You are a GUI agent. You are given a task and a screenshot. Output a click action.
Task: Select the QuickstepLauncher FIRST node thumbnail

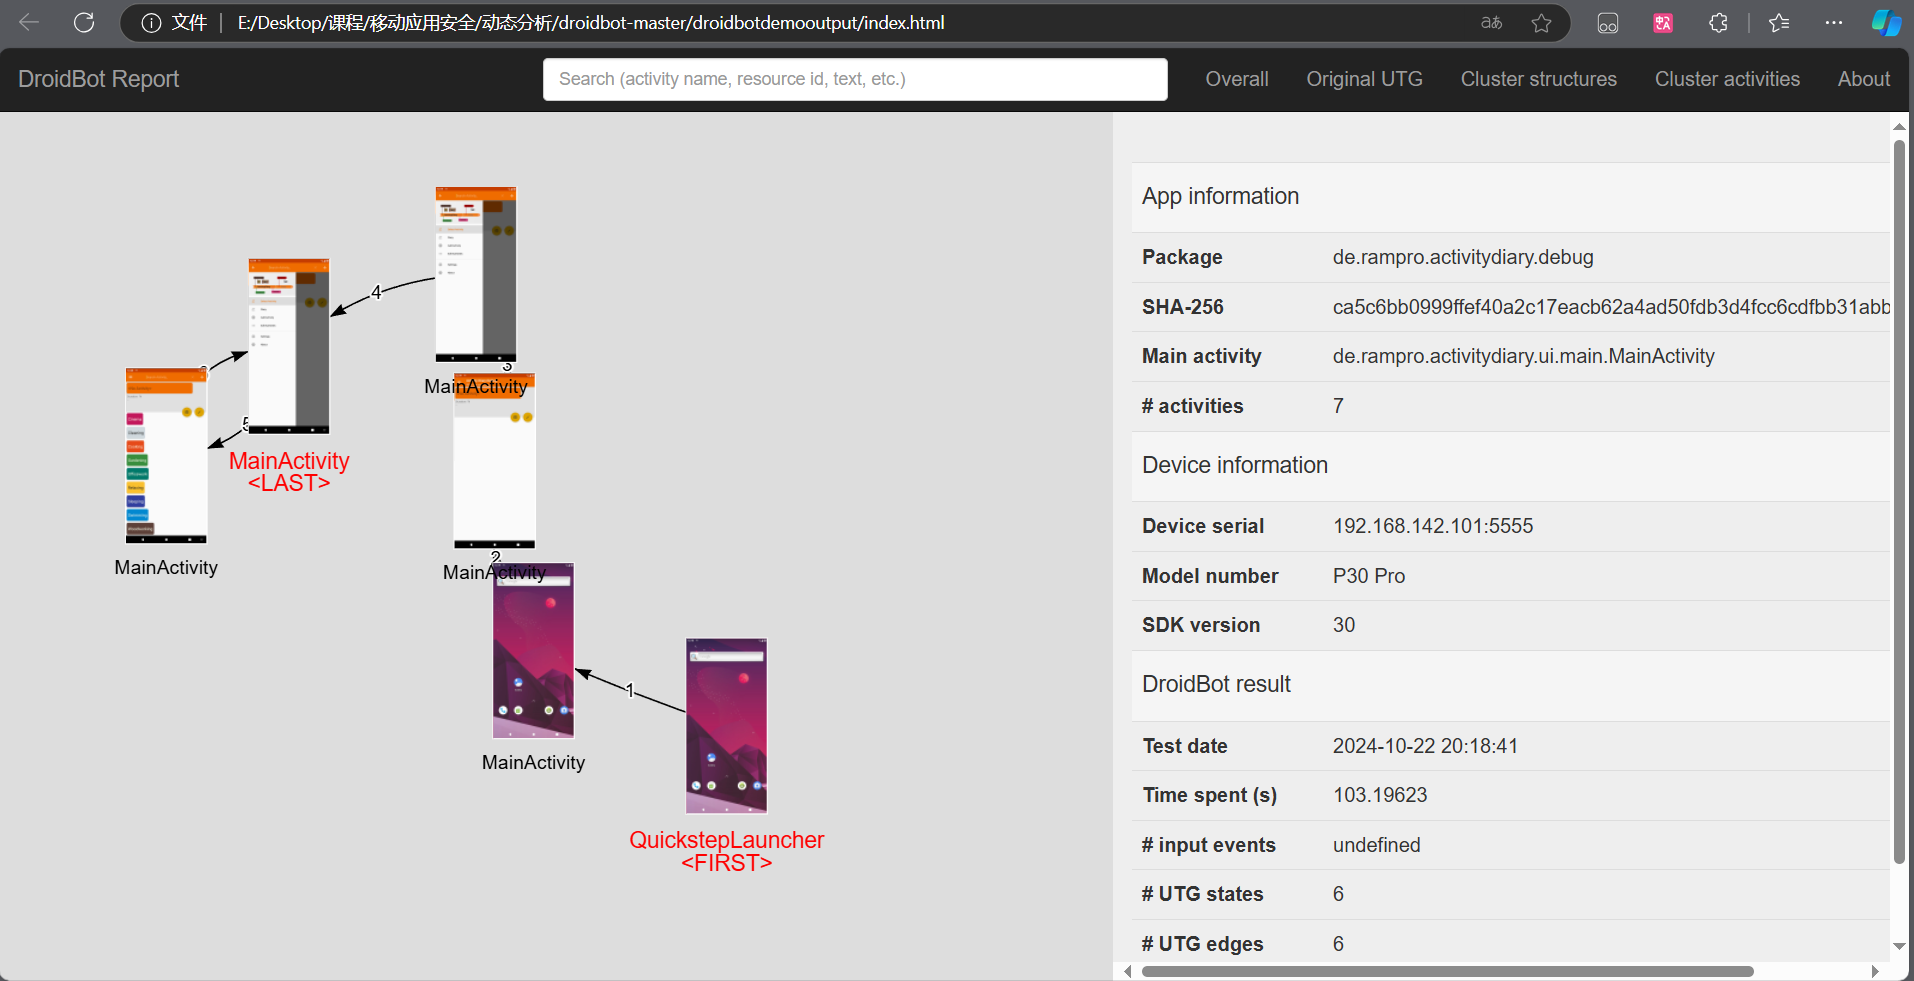726,726
